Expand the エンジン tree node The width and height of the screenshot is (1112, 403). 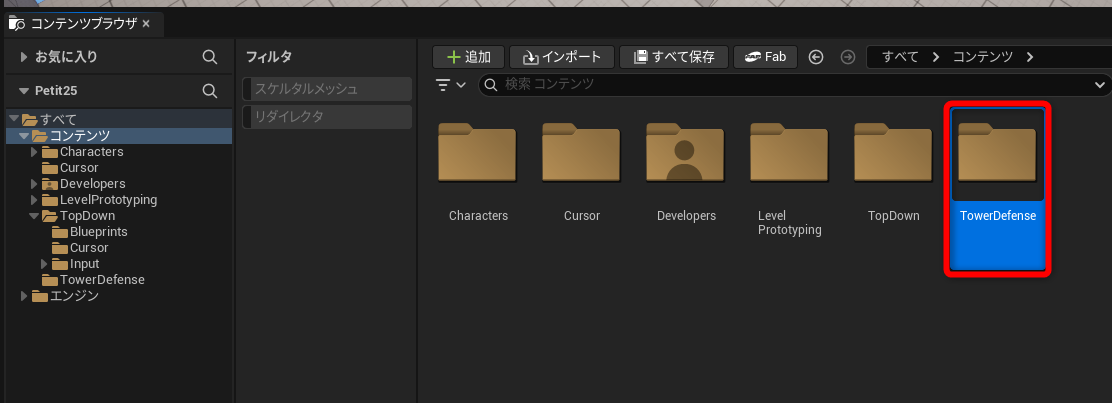tap(24, 296)
